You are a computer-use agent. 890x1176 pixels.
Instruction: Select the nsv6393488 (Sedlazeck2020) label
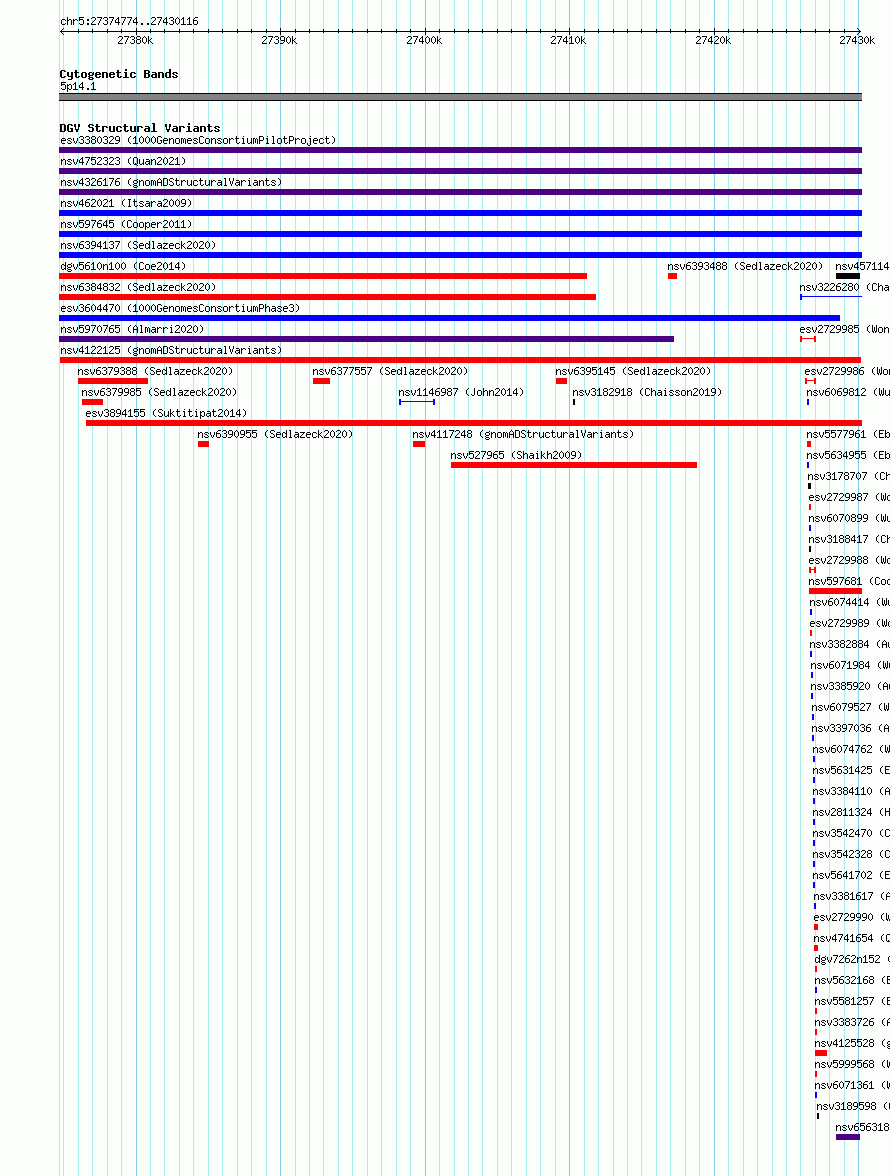pos(745,266)
